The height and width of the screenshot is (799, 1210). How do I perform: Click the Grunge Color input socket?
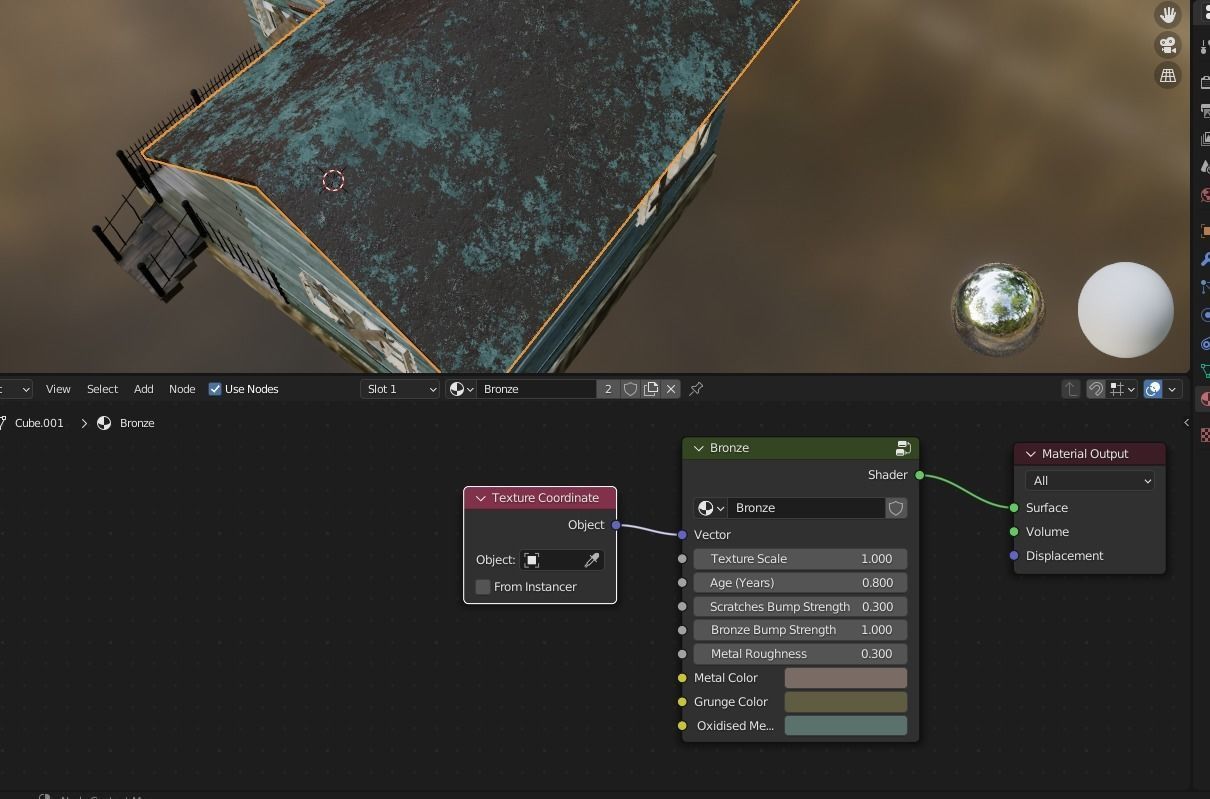[x=682, y=702]
